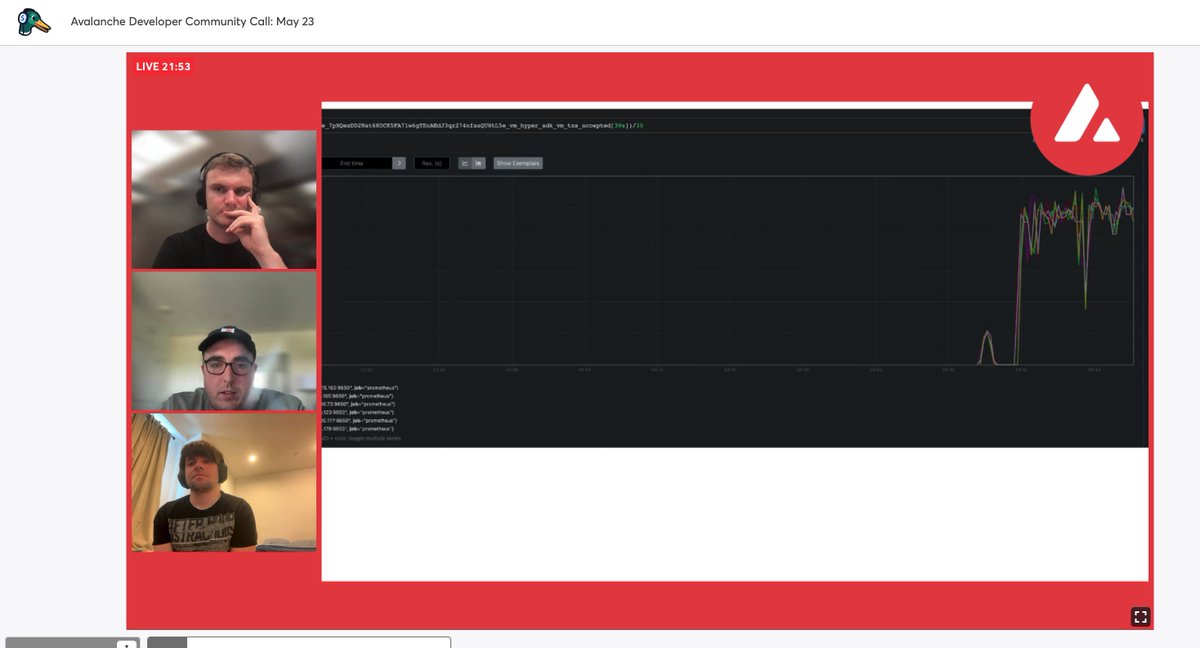Click the Avalanche Developer Community Call title
This screenshot has height=648, width=1200.
click(x=192, y=21)
